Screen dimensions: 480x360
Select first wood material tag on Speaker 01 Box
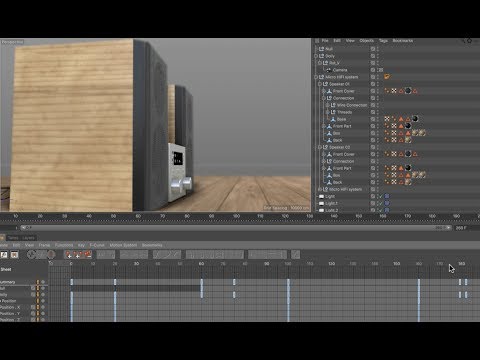(x=415, y=133)
